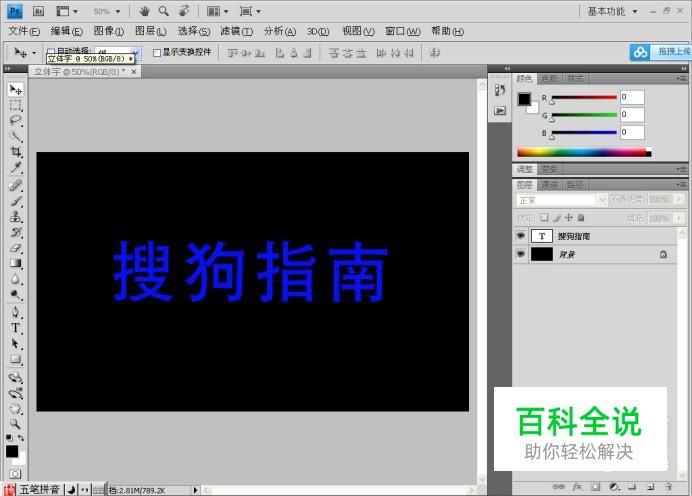Select the Lasso tool

point(15,120)
